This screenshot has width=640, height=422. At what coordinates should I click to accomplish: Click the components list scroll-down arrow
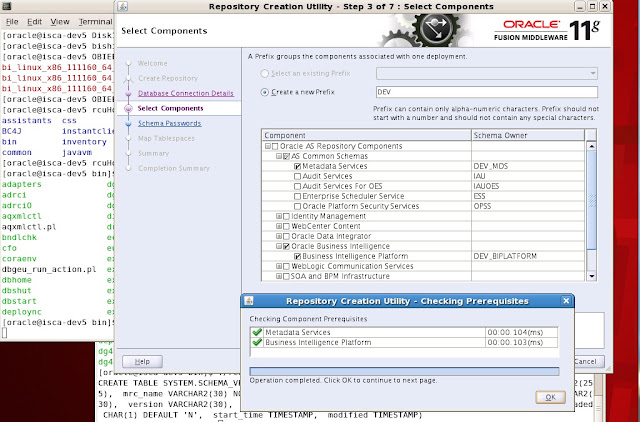click(591, 276)
